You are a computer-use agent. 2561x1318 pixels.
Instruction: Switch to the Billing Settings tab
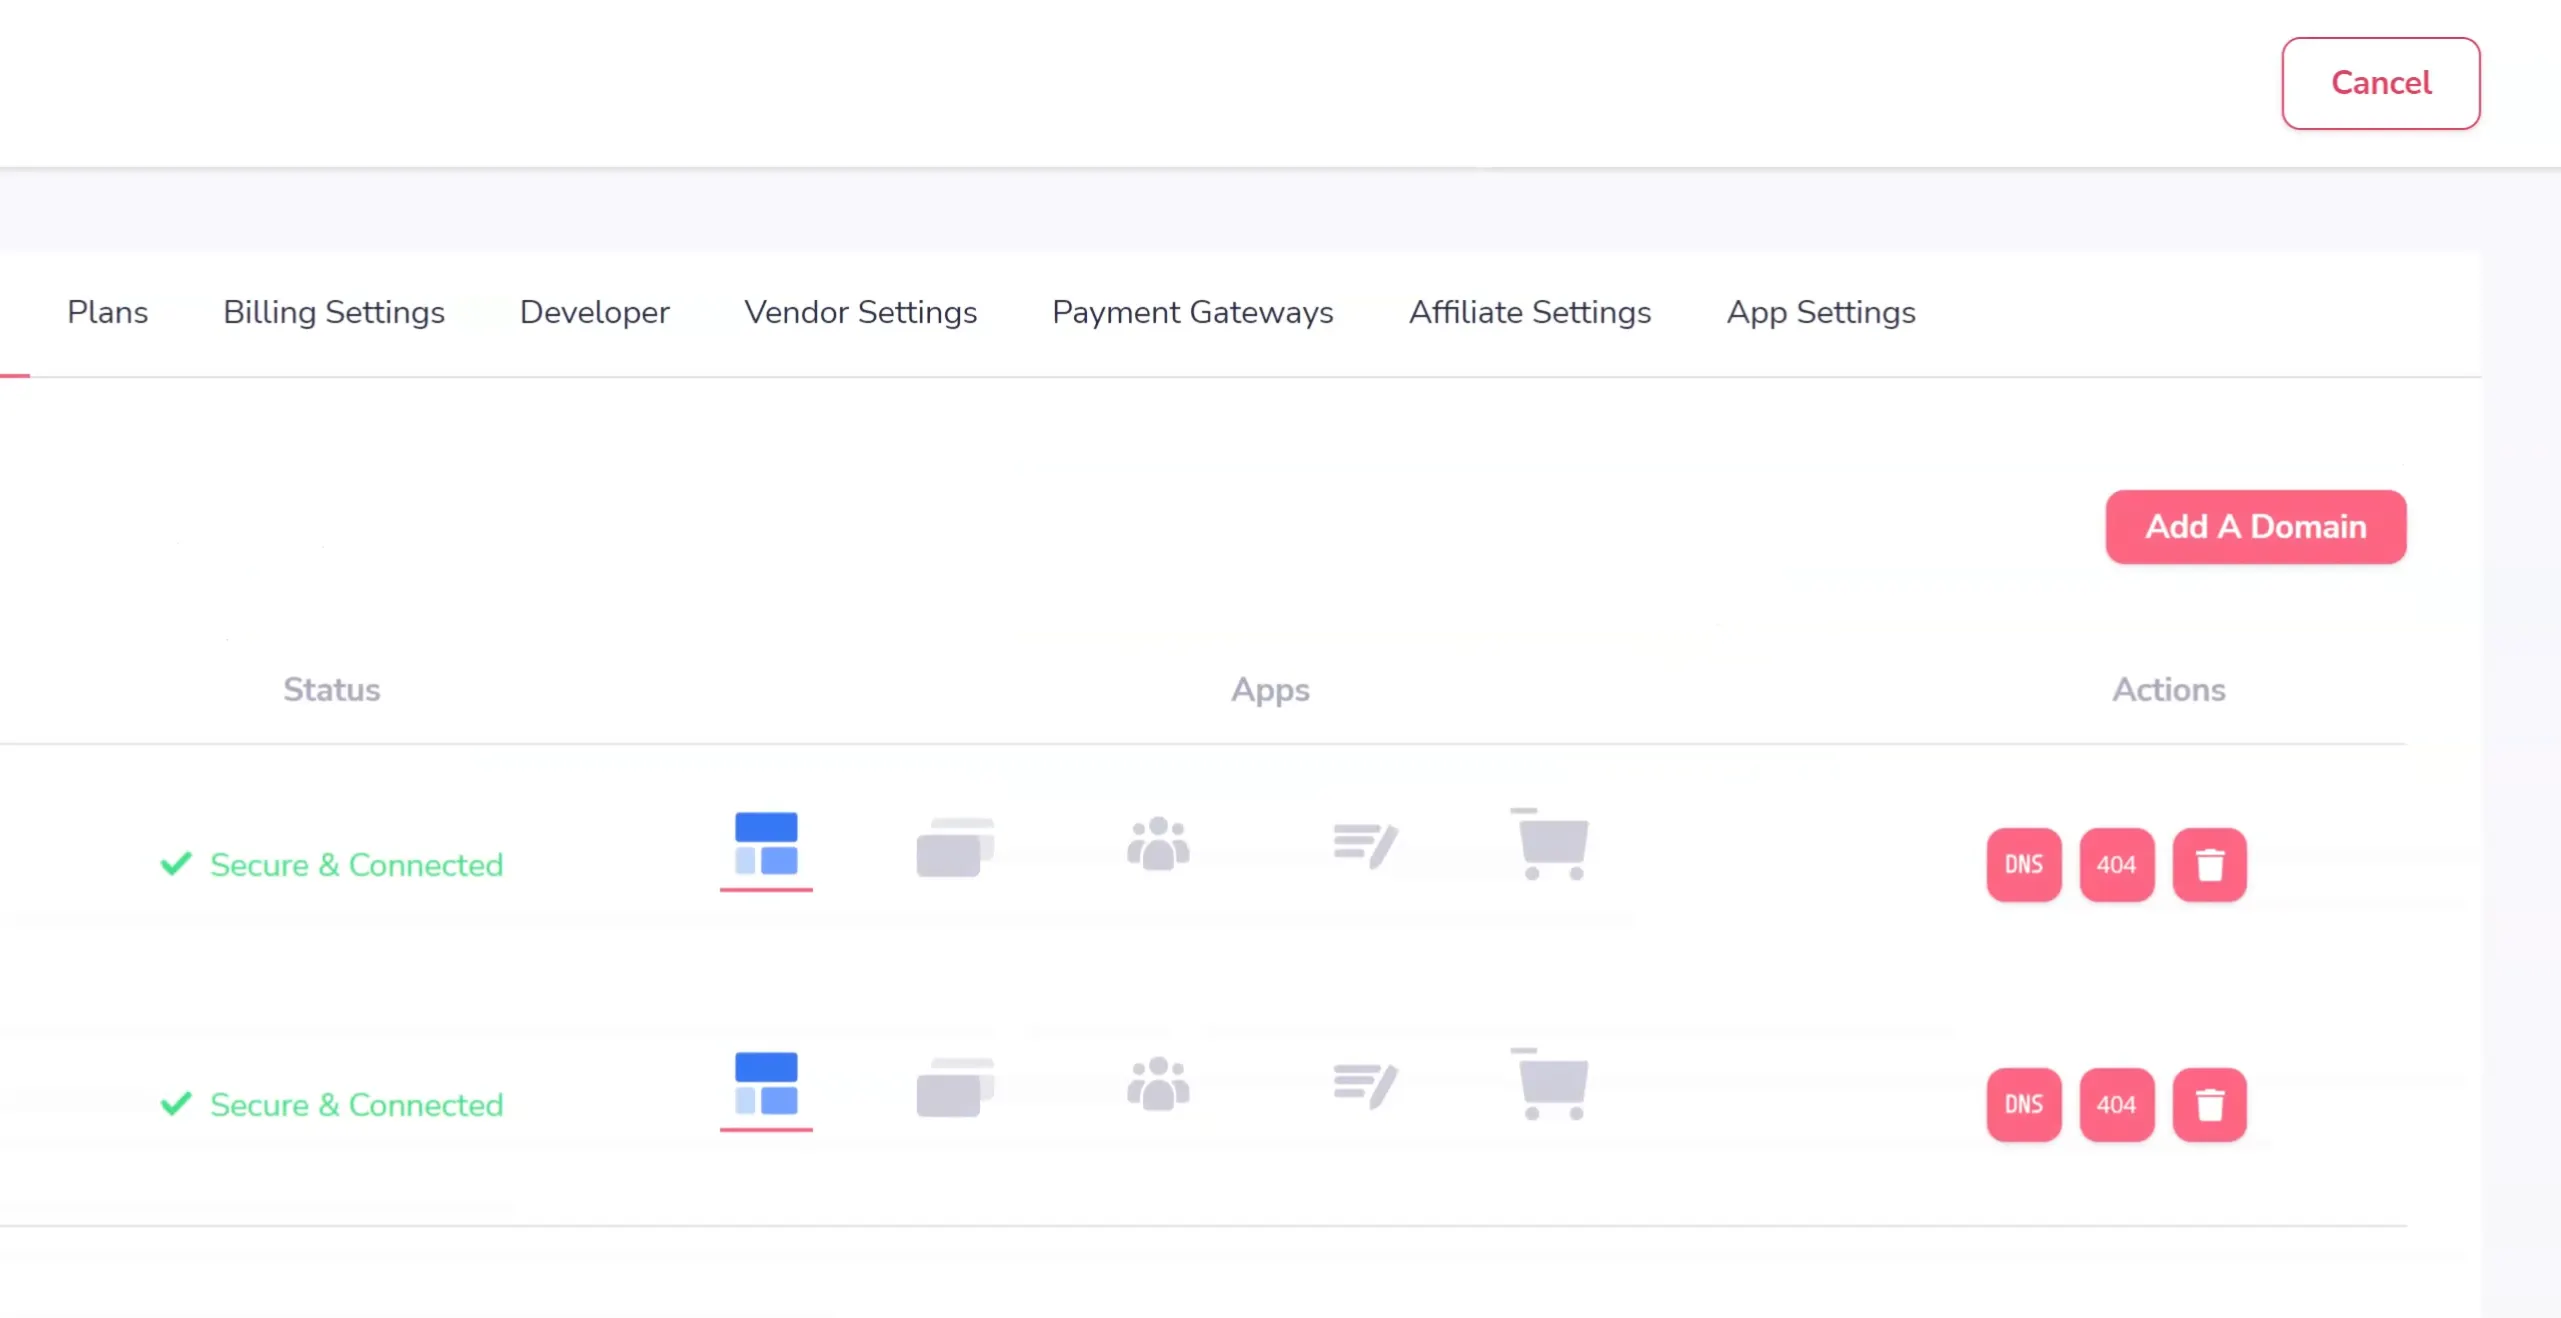[333, 312]
